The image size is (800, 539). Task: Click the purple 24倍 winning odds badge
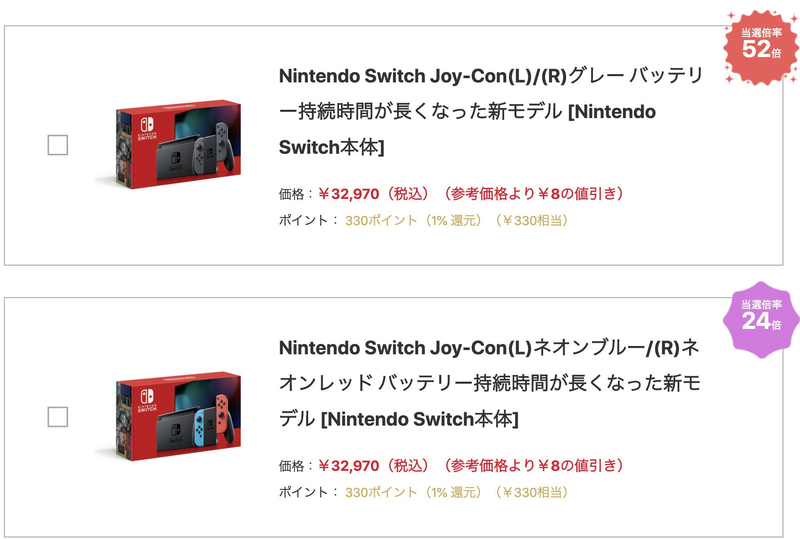point(761,318)
